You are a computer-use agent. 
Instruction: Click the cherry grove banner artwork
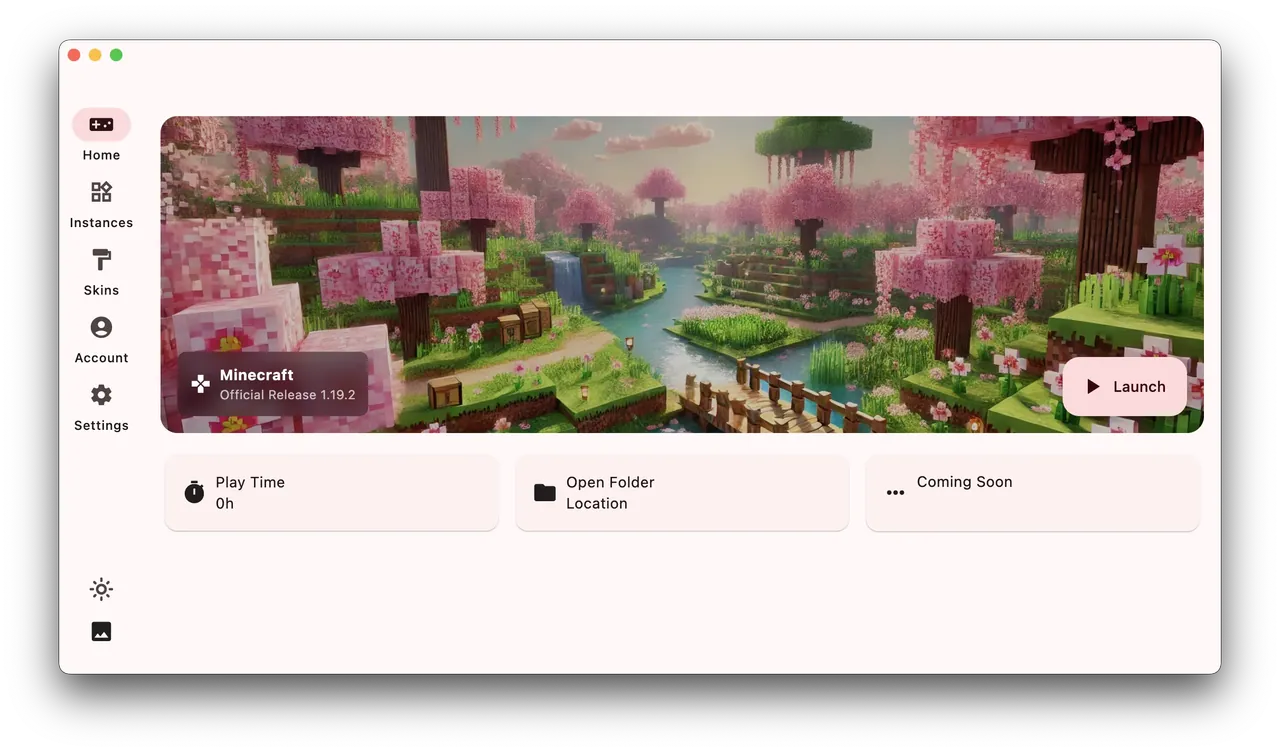(682, 230)
